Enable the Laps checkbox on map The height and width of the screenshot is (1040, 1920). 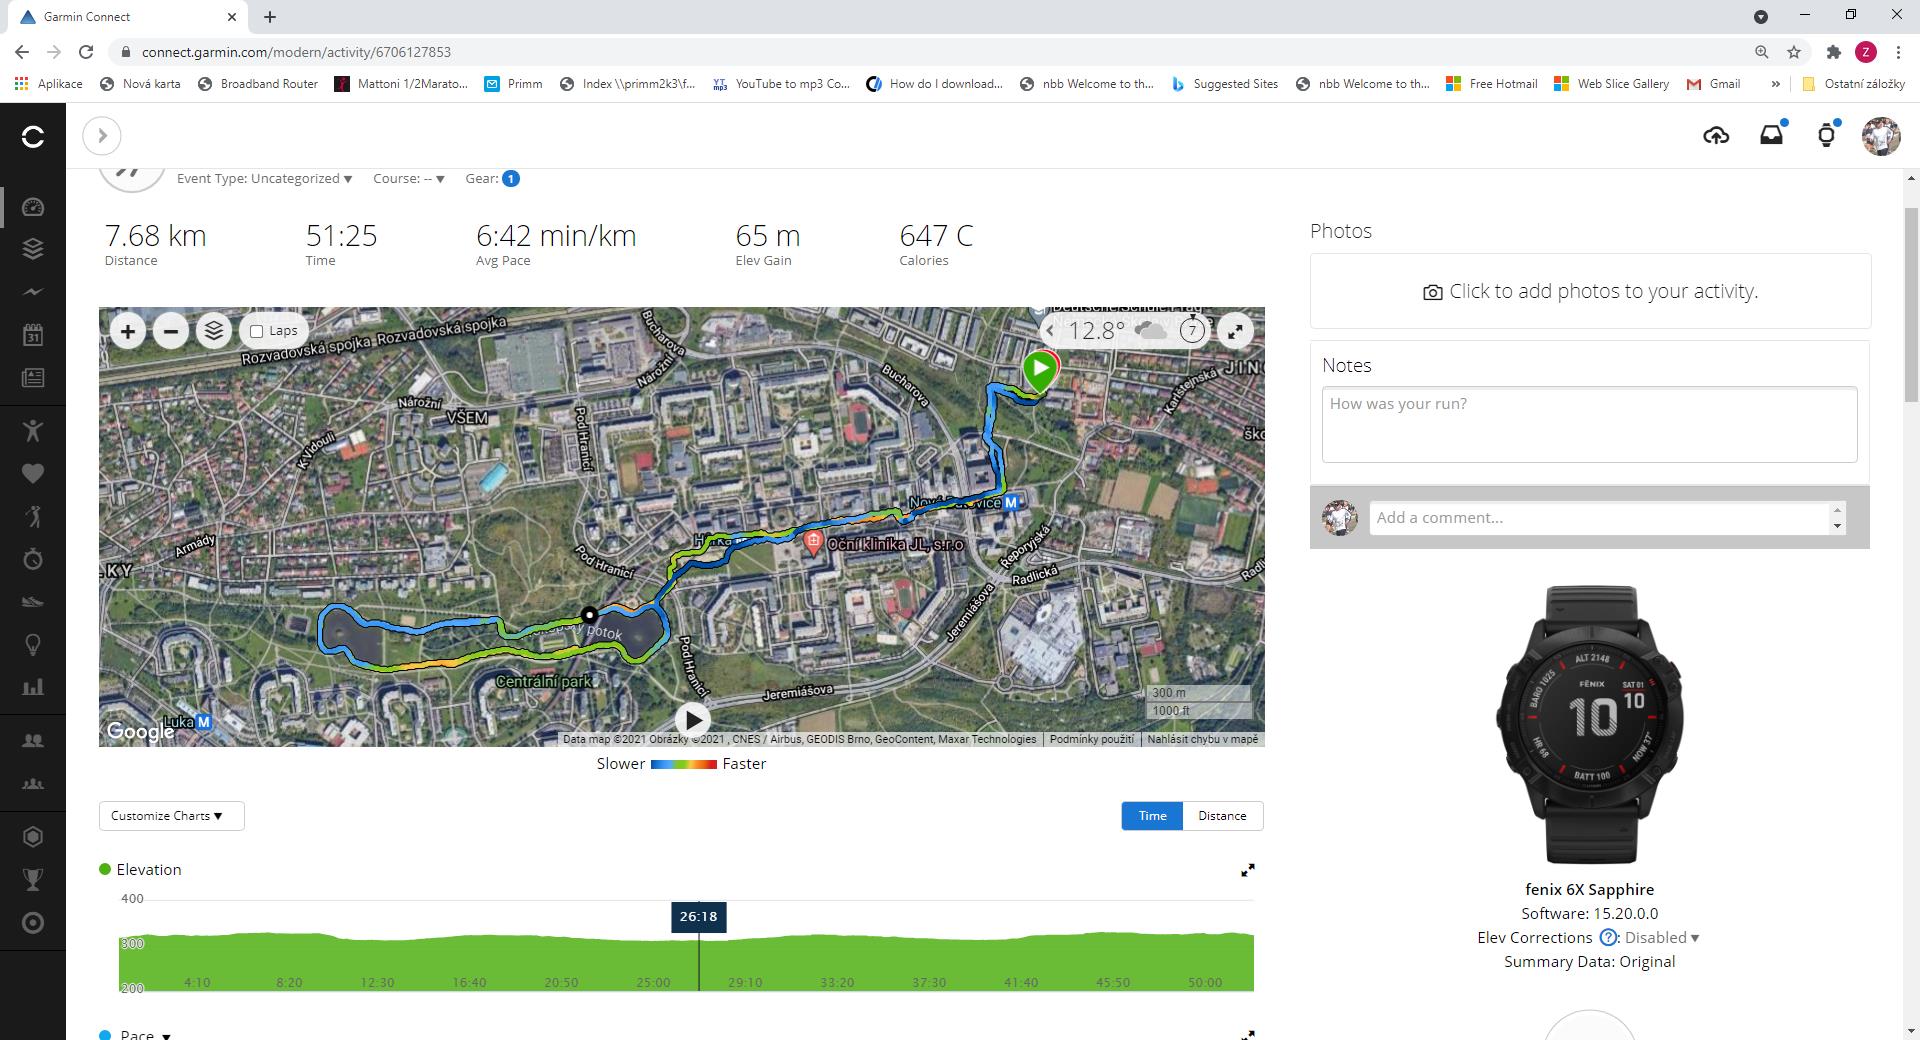coord(257,331)
